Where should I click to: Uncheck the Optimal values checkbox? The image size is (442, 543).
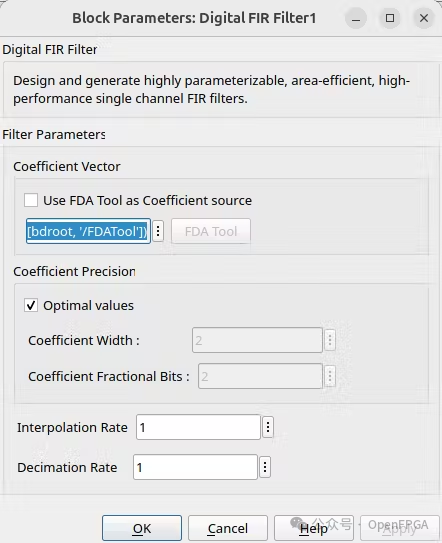(x=31, y=305)
